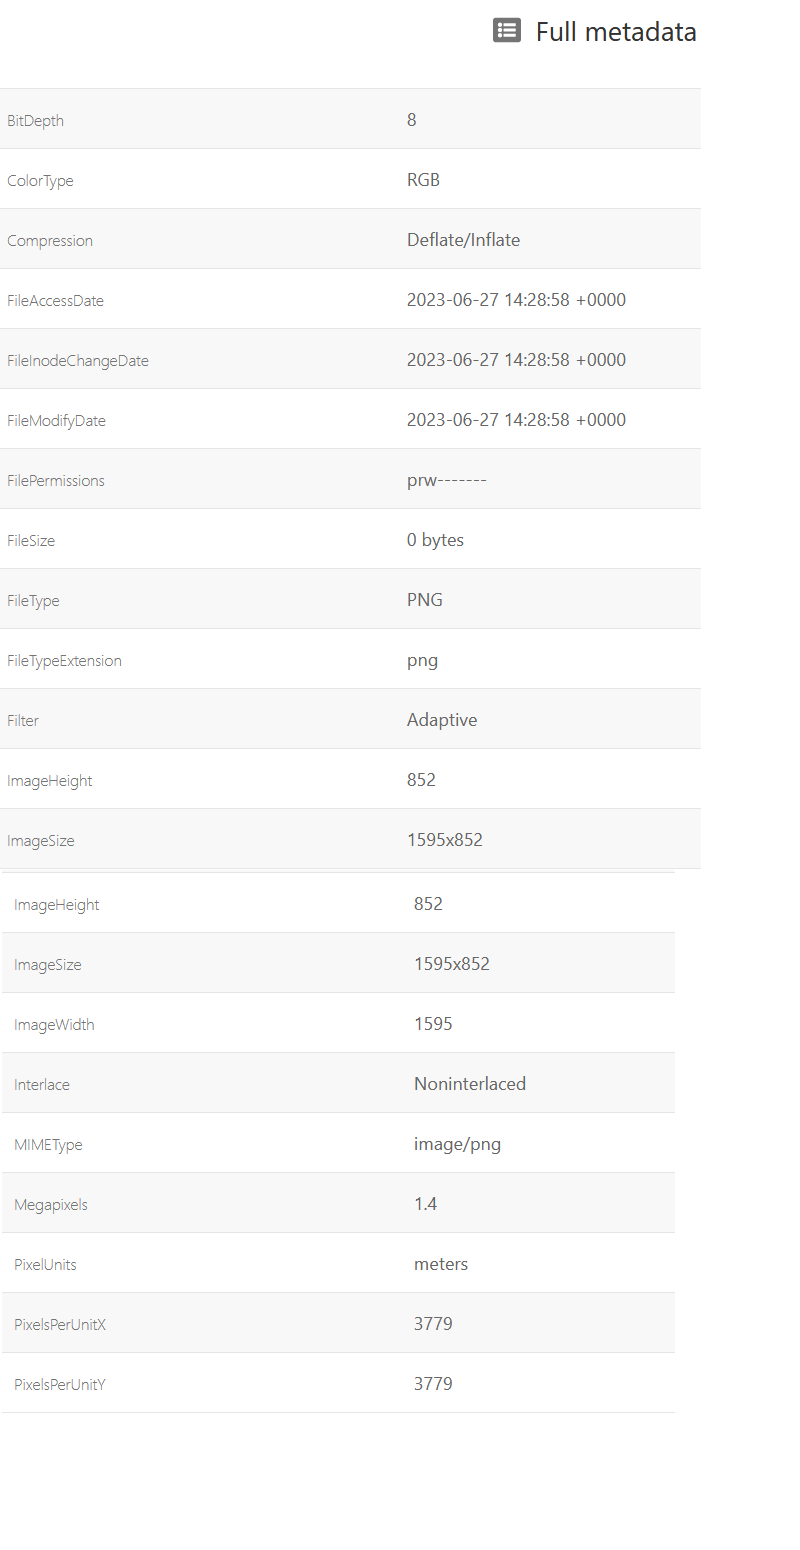The height and width of the screenshot is (1550, 800).
Task: Select the Interlace value Noninterlaced
Action: (469, 1084)
